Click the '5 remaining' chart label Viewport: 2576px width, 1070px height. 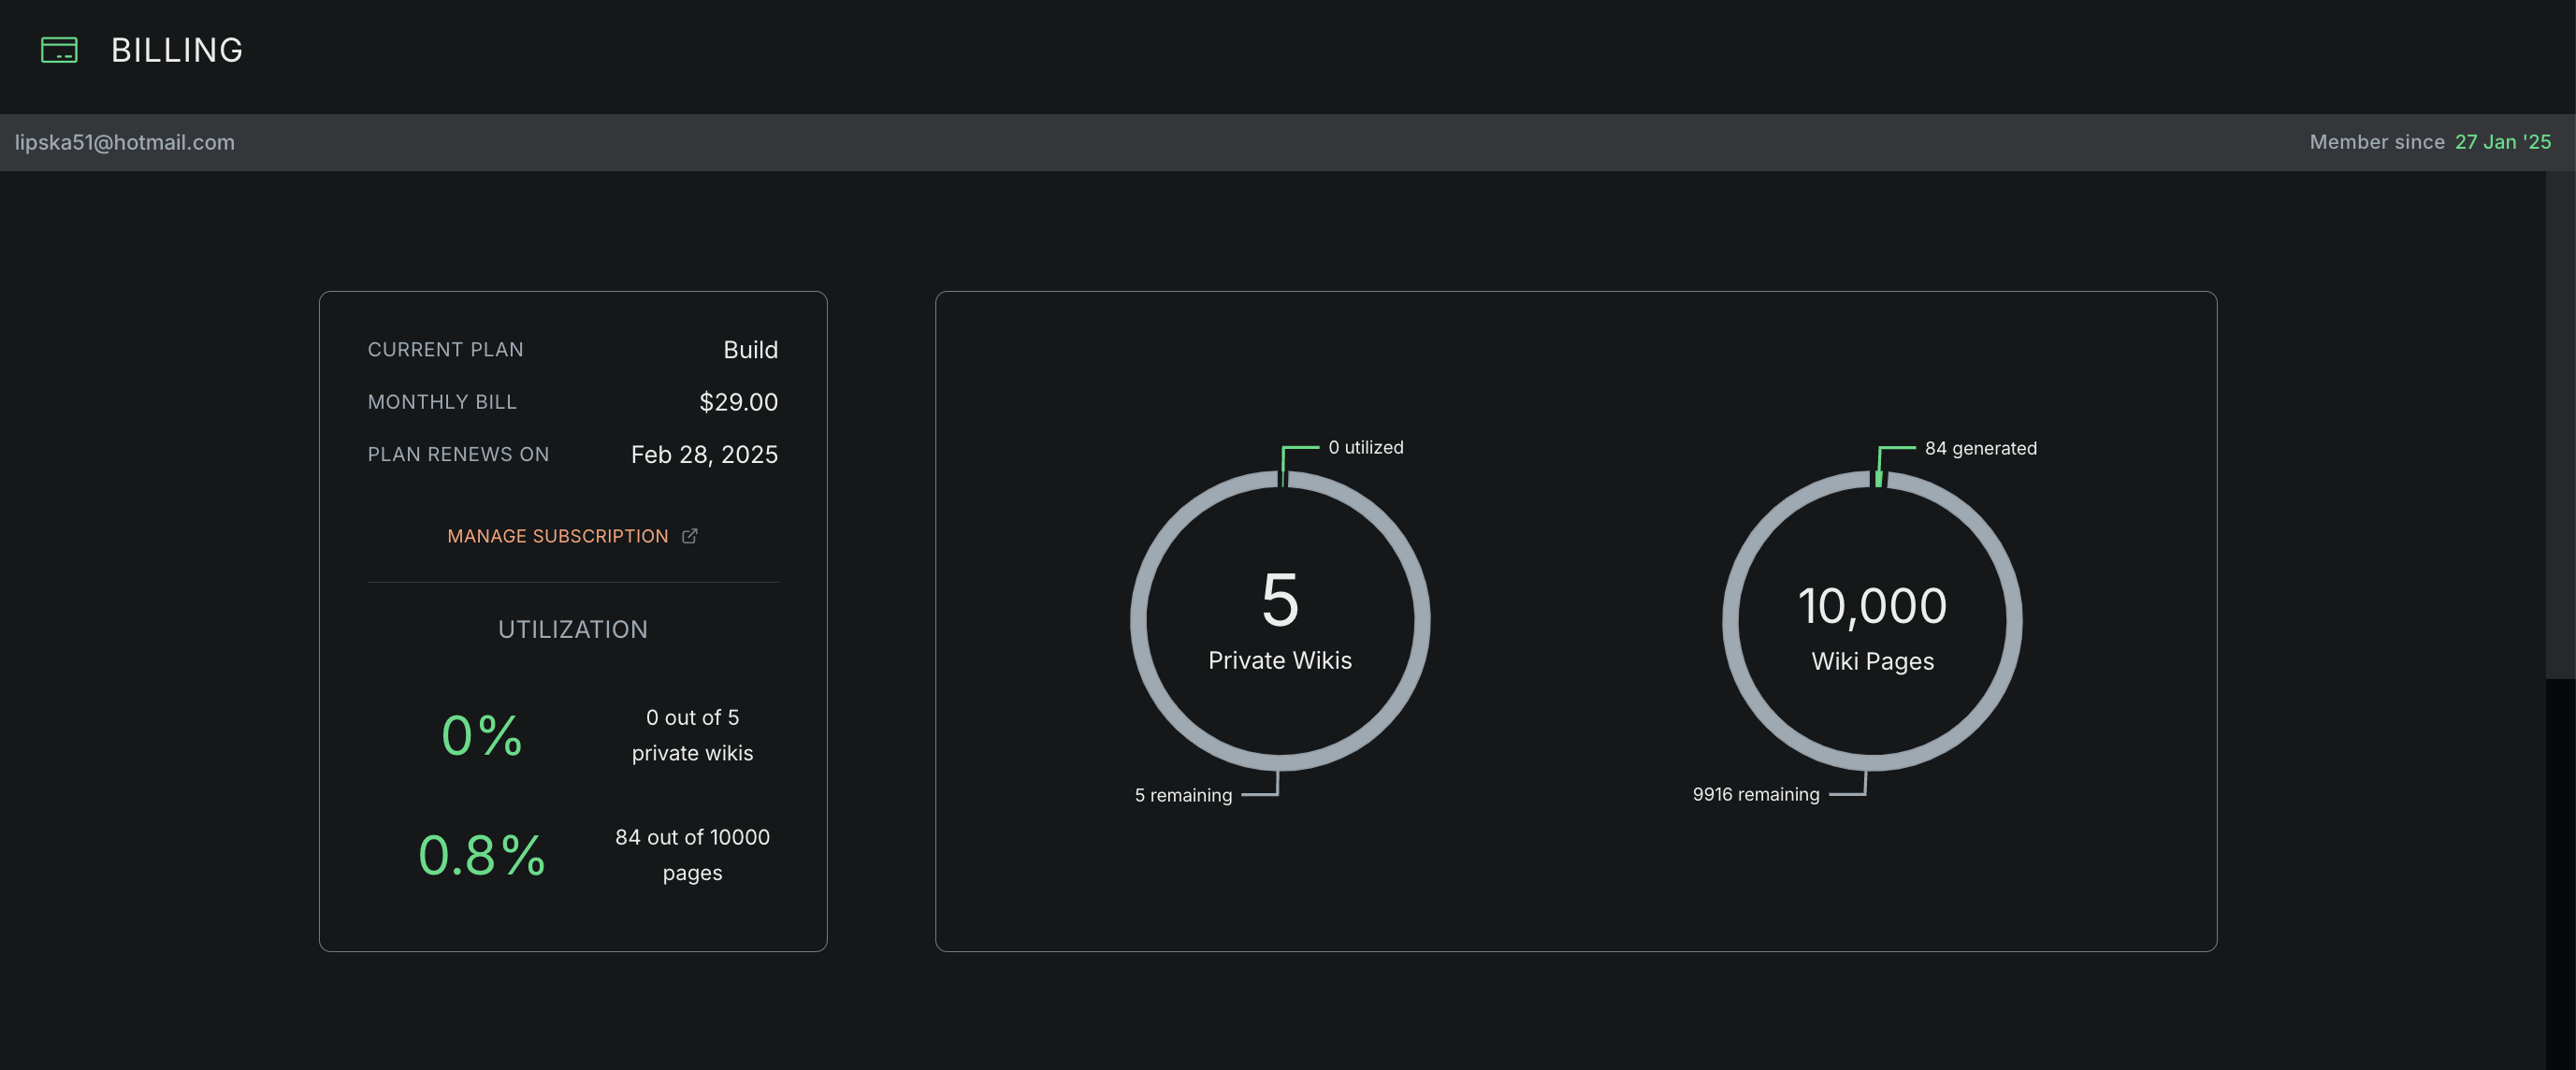(1183, 795)
